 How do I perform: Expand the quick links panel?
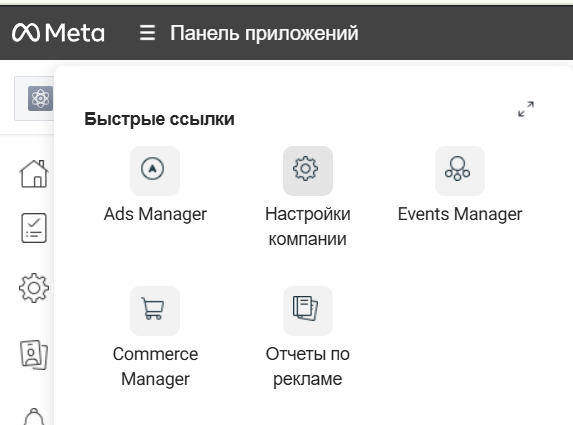point(526,109)
